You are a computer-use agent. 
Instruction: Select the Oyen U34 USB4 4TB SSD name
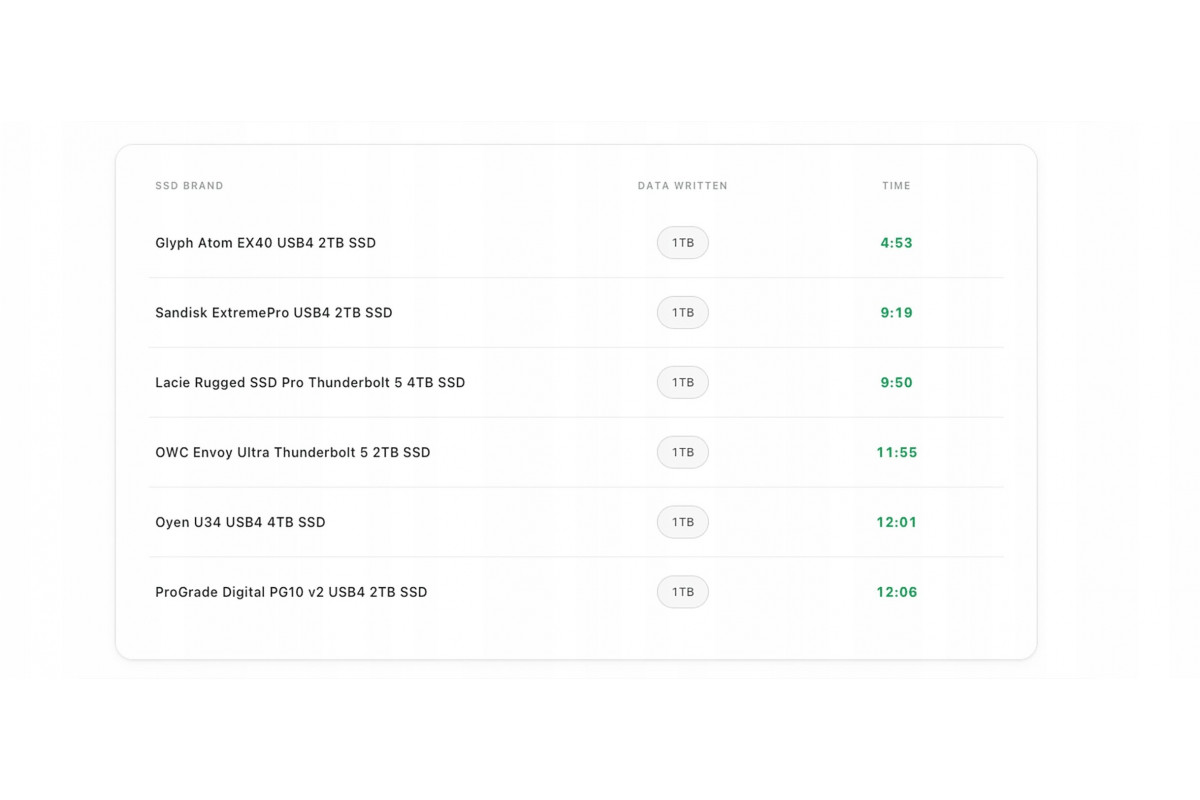point(240,522)
